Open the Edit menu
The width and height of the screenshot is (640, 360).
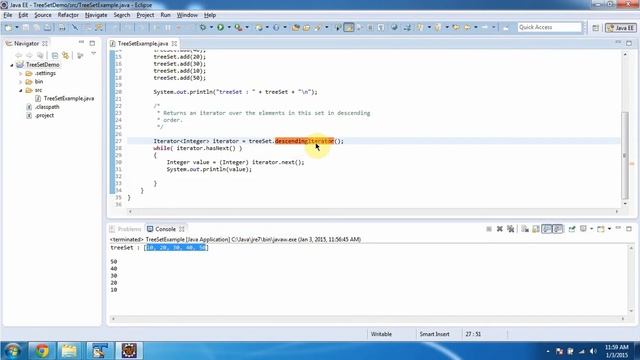click(23, 15)
